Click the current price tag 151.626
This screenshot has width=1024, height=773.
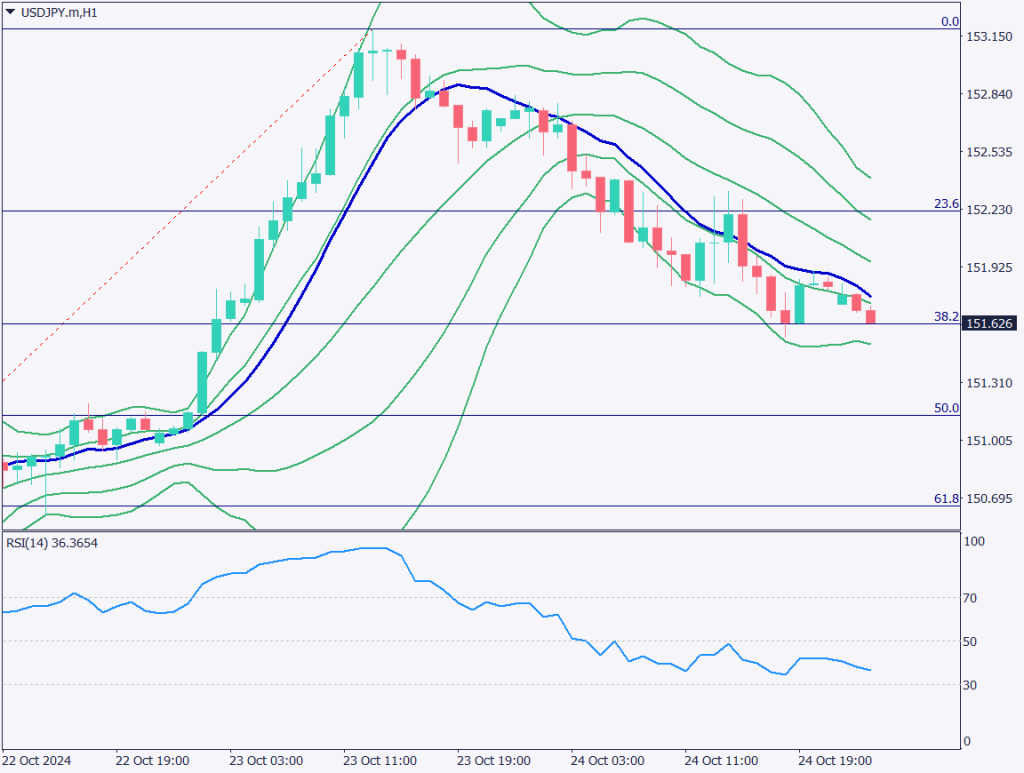990,324
